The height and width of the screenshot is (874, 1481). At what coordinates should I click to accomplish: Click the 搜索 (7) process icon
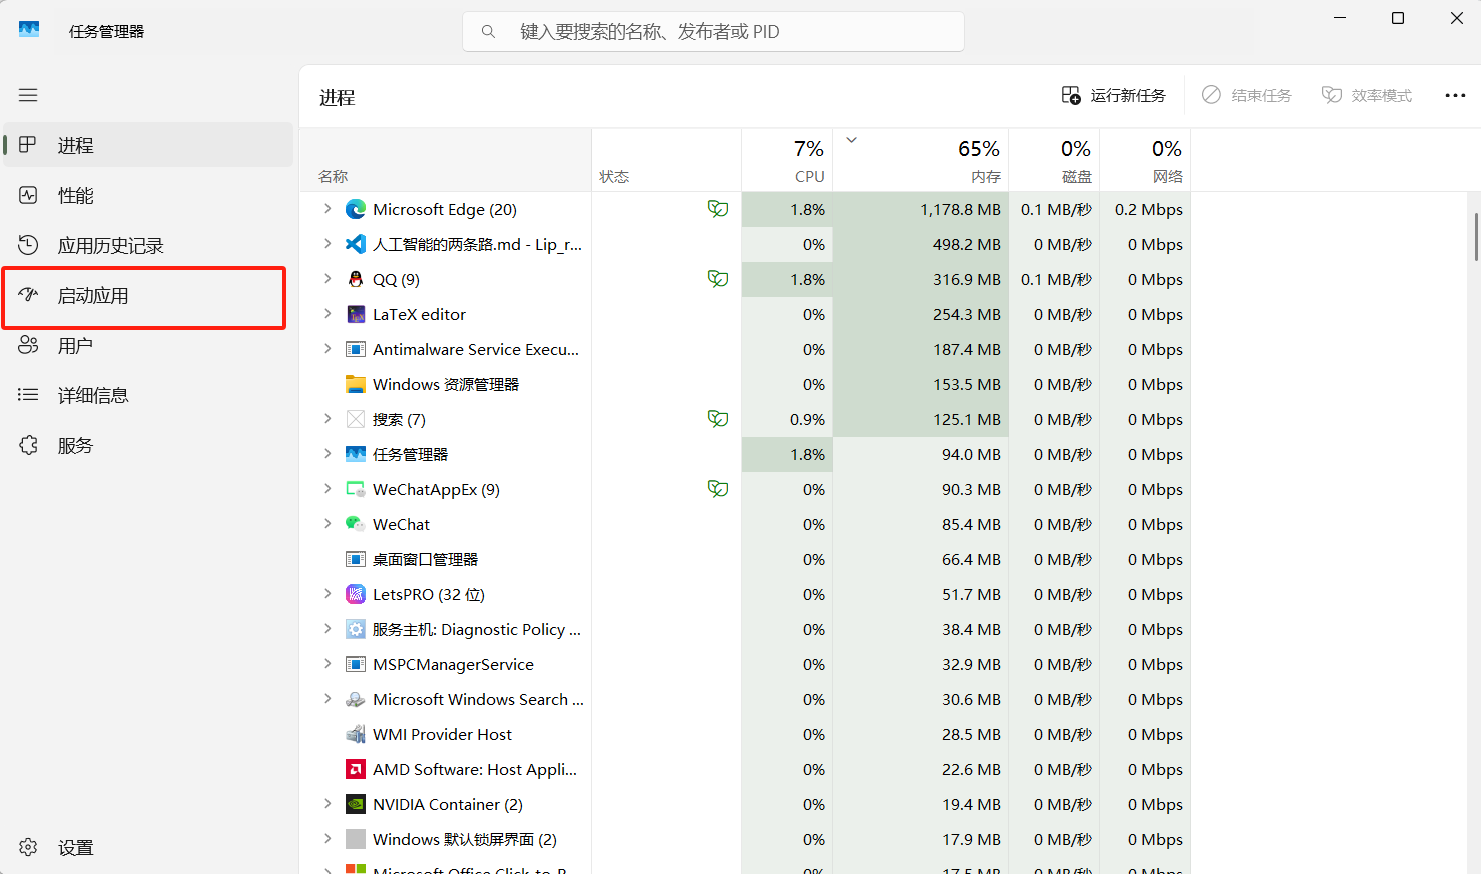[x=355, y=419]
